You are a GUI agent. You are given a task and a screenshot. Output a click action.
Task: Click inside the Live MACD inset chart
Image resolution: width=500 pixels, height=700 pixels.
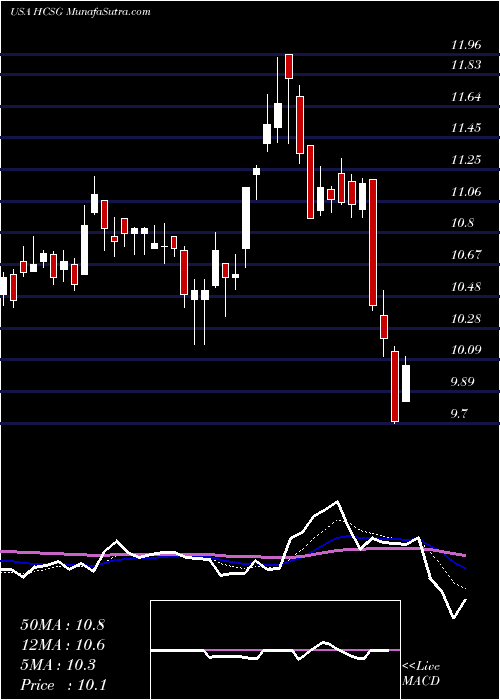pos(275,650)
